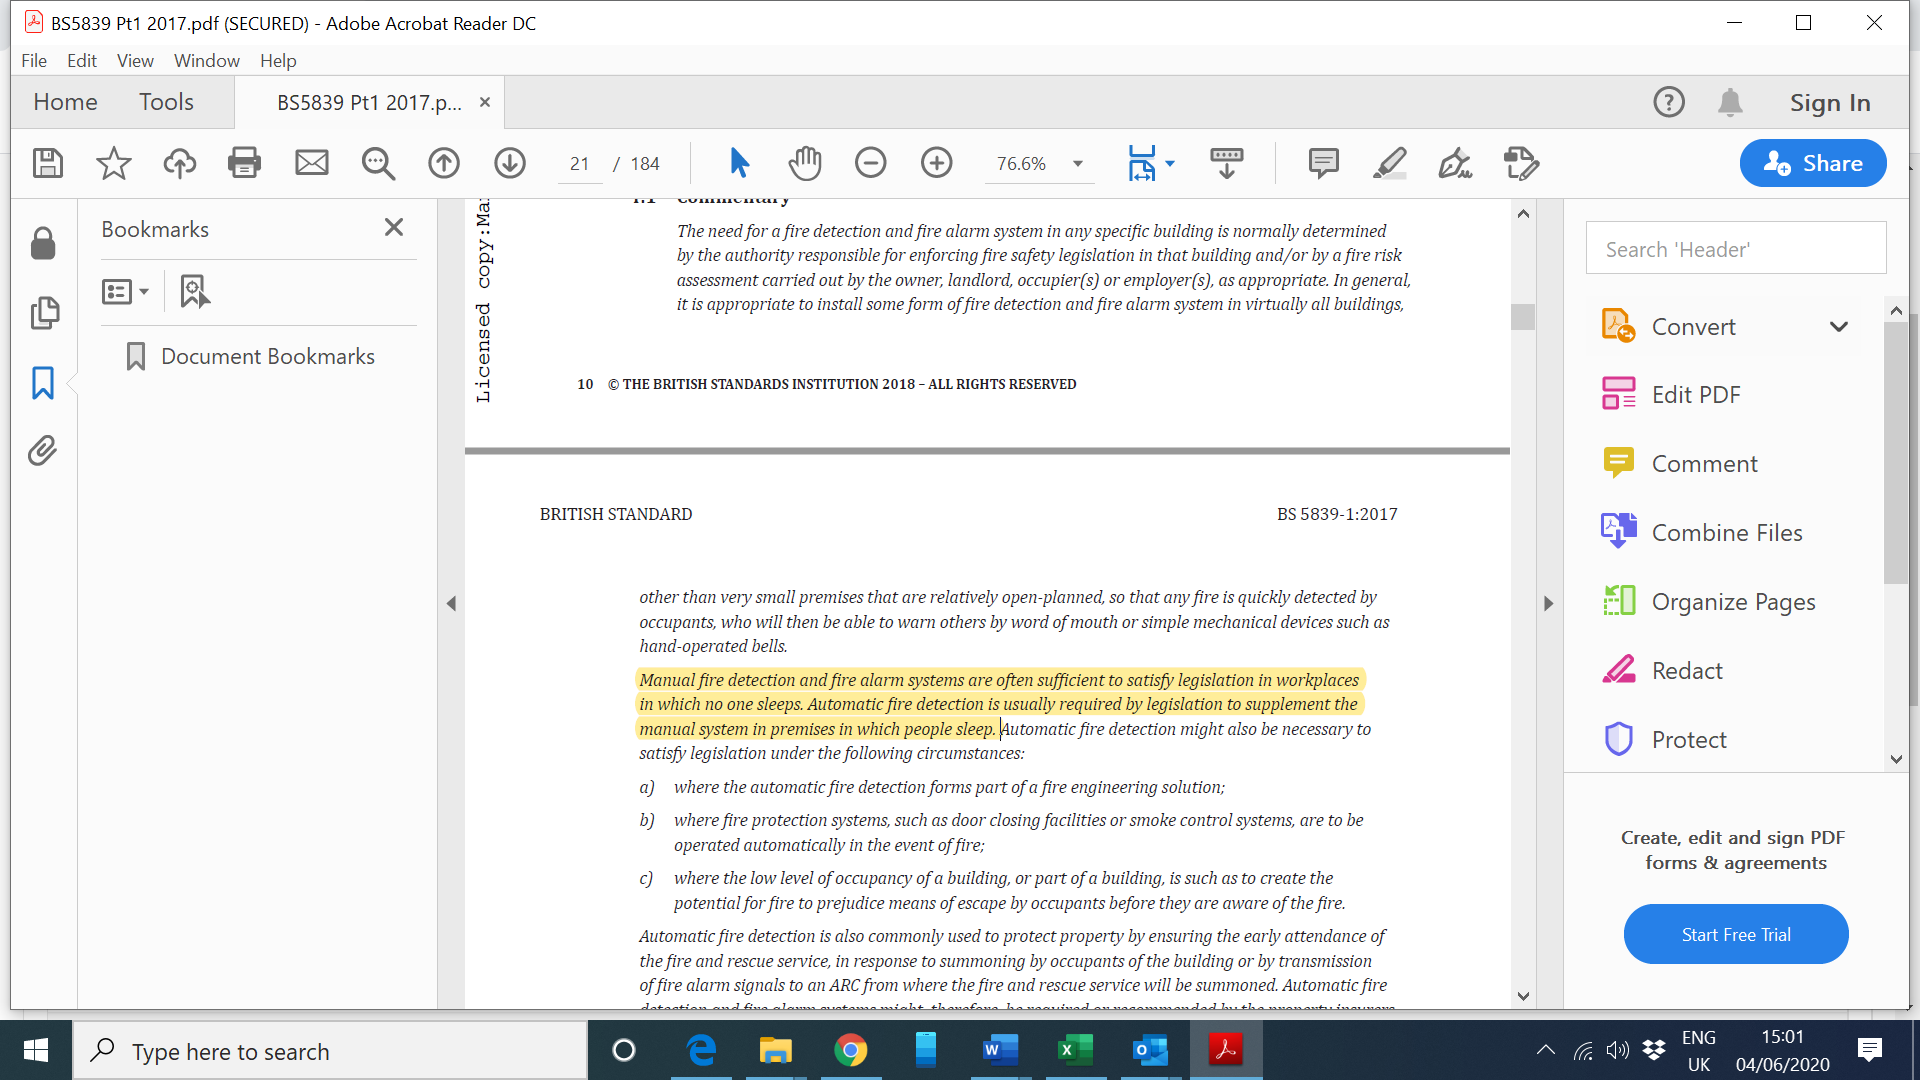
Task: Open the View menu
Action: click(135, 60)
